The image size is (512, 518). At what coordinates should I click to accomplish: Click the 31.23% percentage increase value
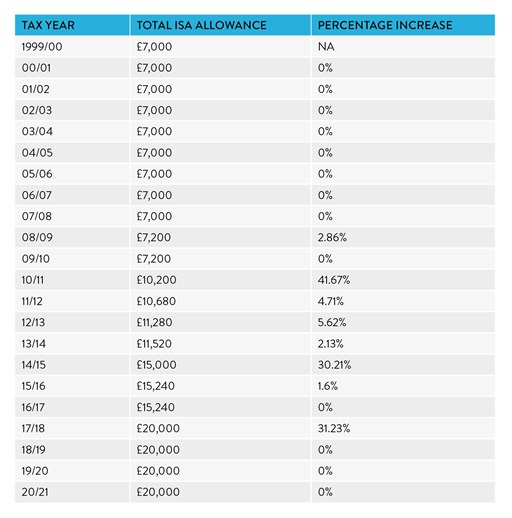(334, 428)
